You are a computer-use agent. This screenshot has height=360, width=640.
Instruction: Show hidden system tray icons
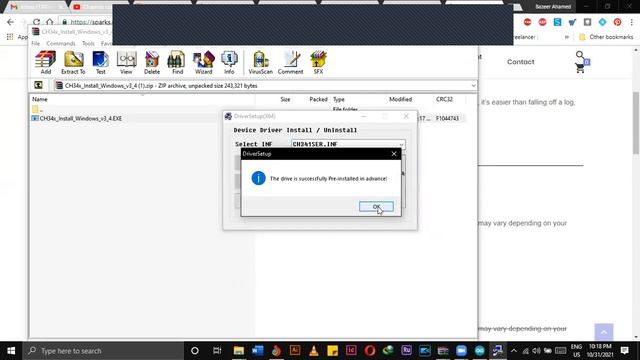pyautogui.click(x=513, y=351)
